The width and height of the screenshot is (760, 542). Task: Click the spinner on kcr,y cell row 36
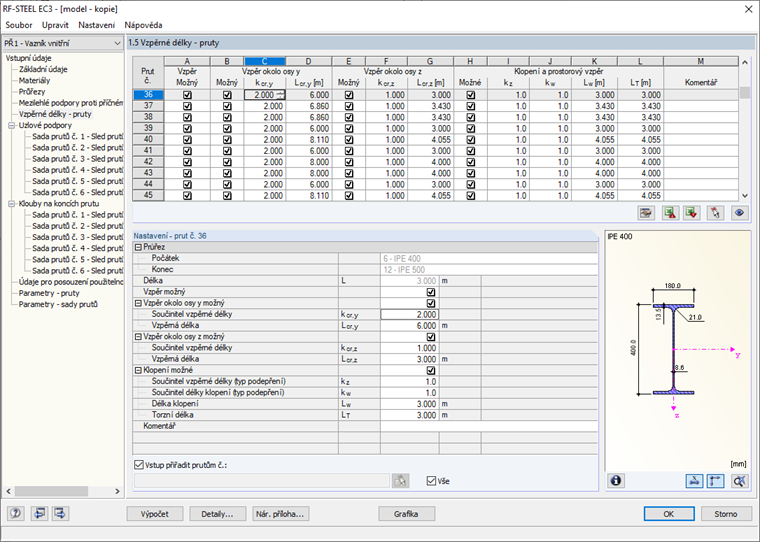click(x=280, y=95)
